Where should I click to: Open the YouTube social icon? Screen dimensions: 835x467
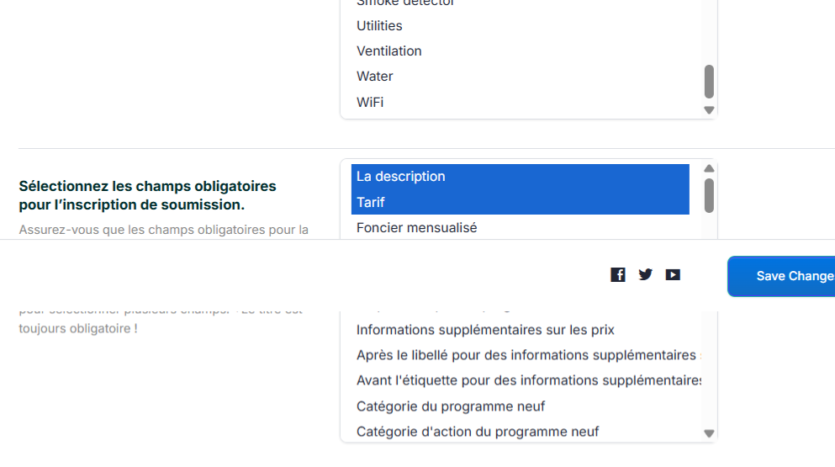click(x=673, y=275)
